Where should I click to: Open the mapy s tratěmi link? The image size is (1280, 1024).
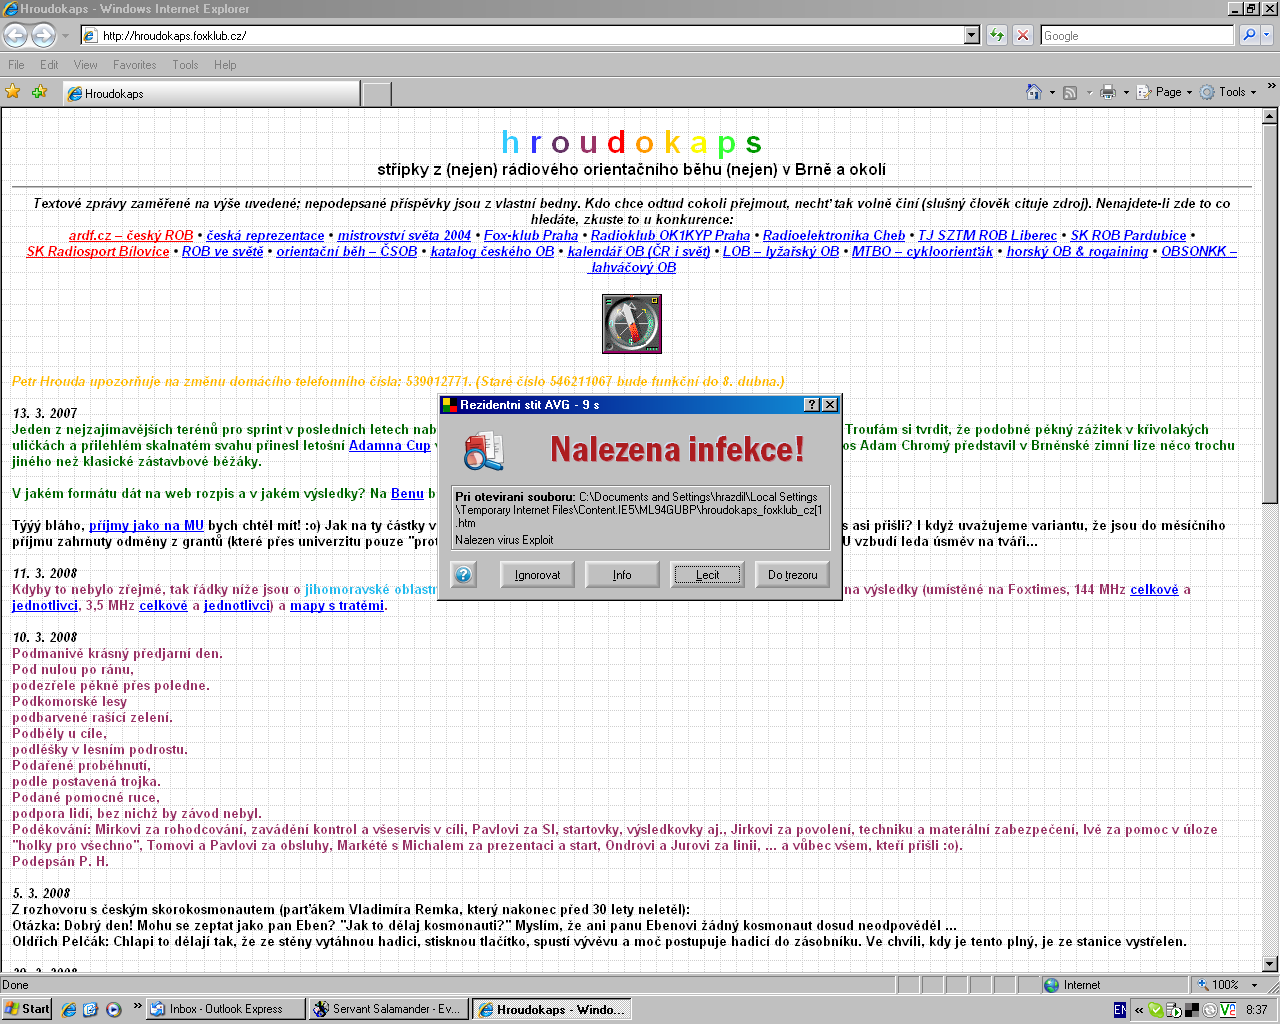337,606
